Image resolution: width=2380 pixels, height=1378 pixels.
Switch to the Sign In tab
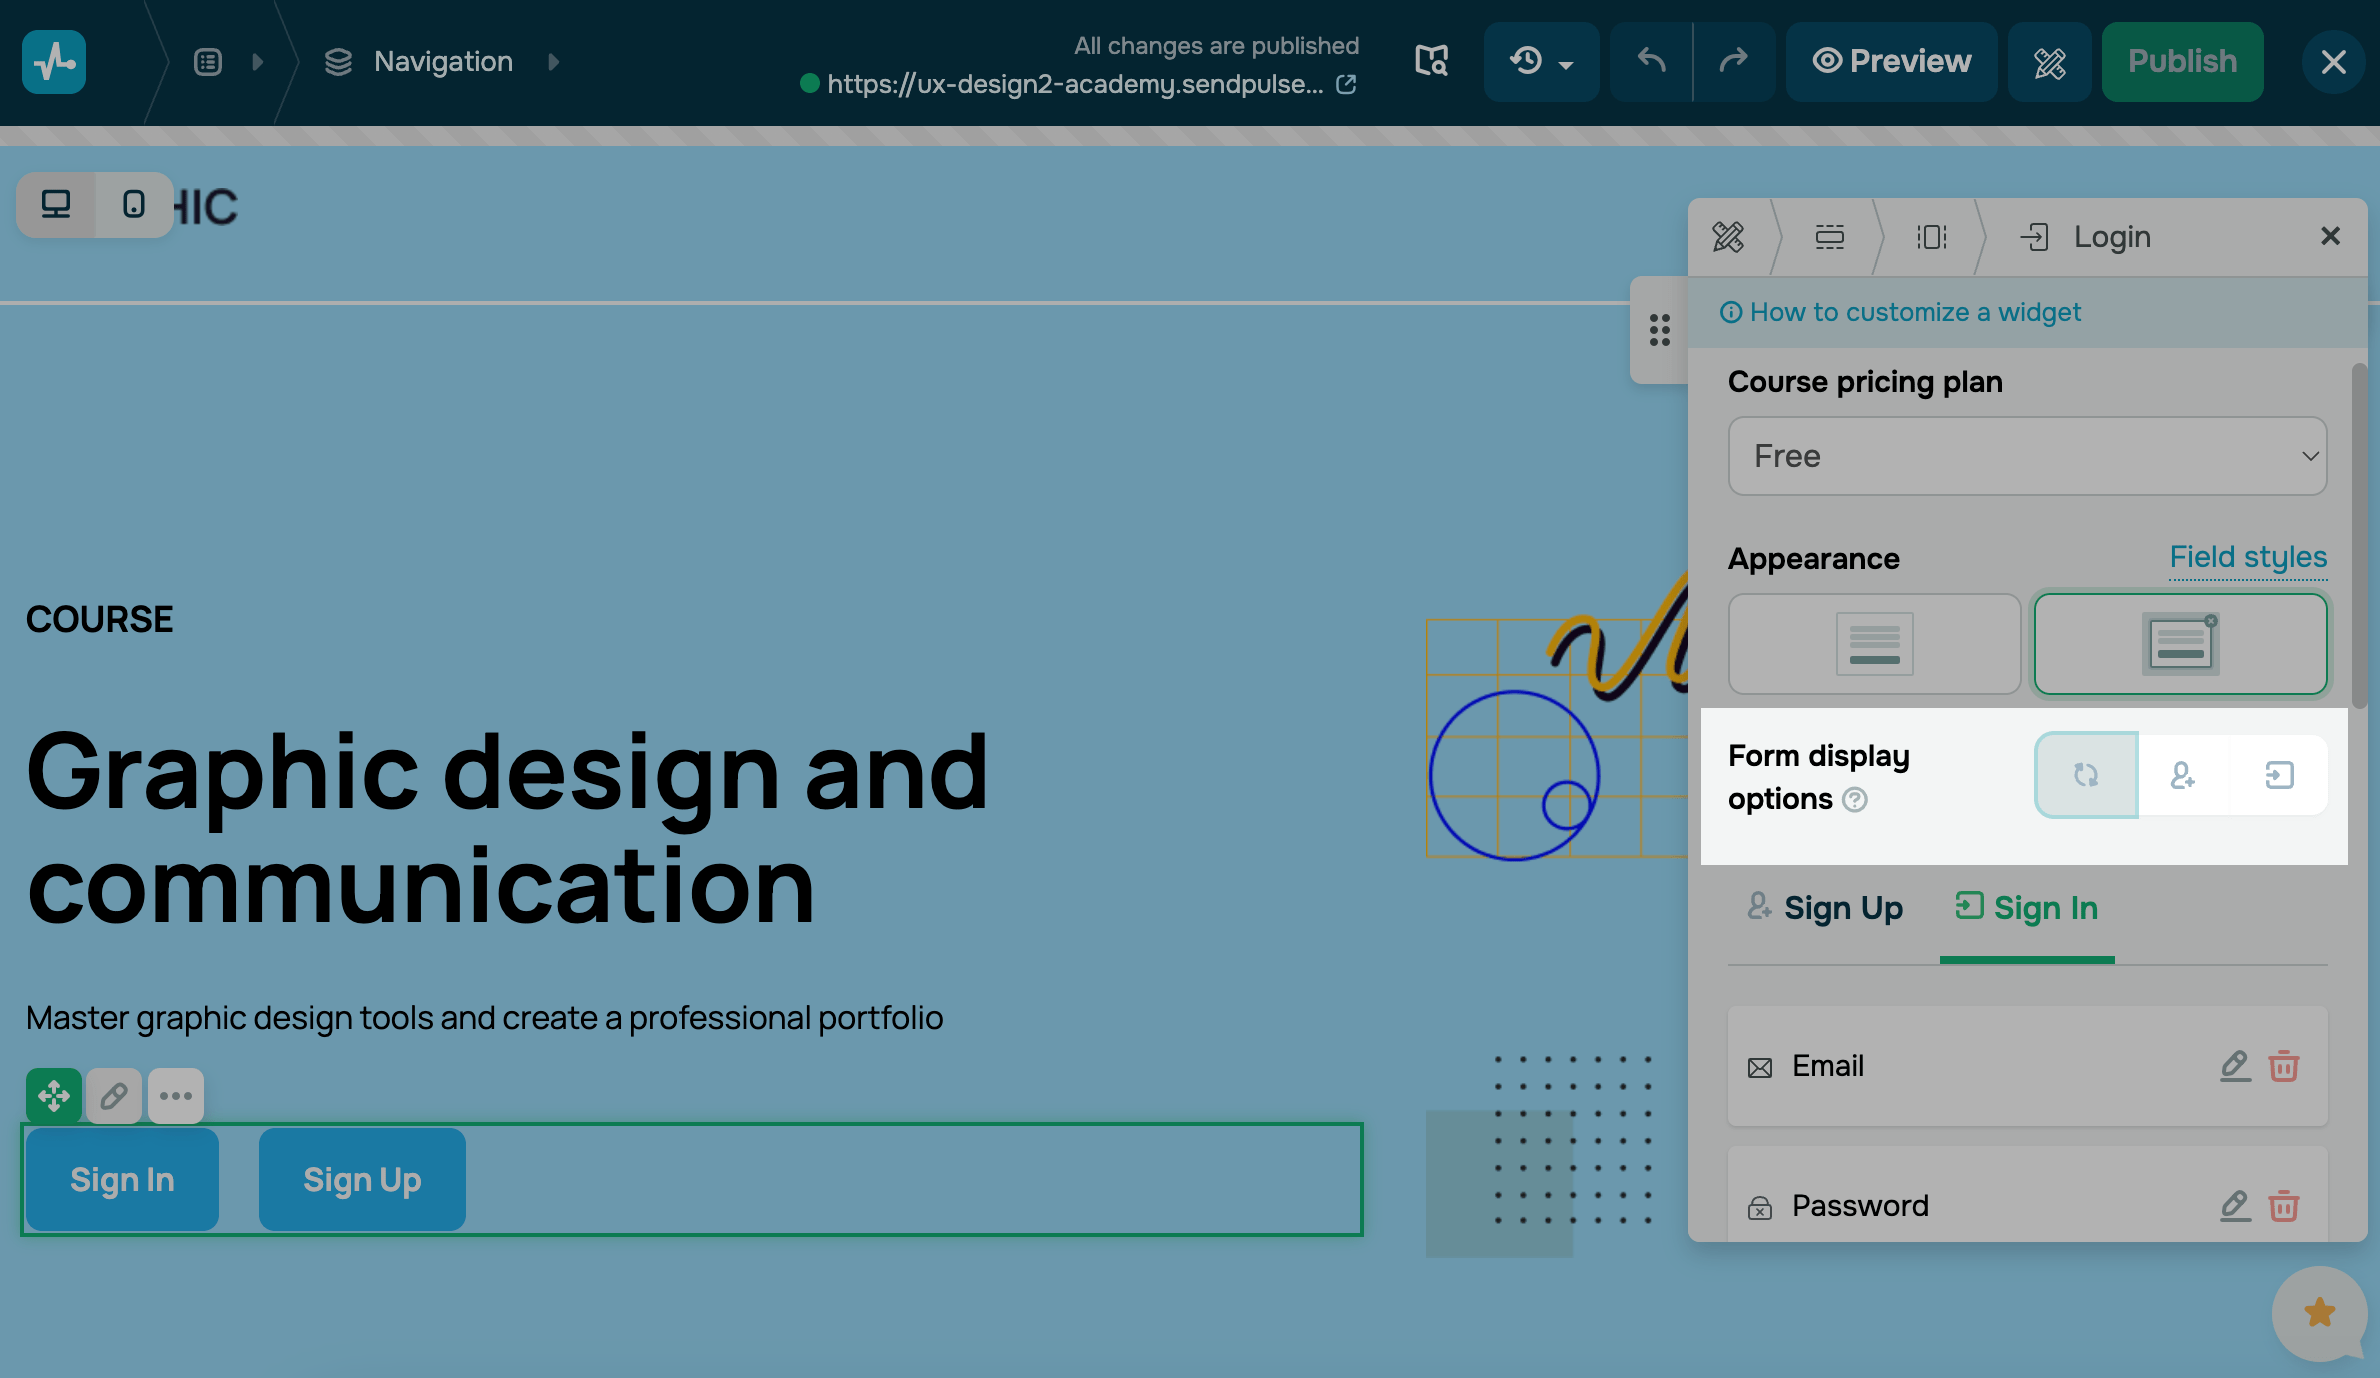pyautogui.click(x=2027, y=908)
